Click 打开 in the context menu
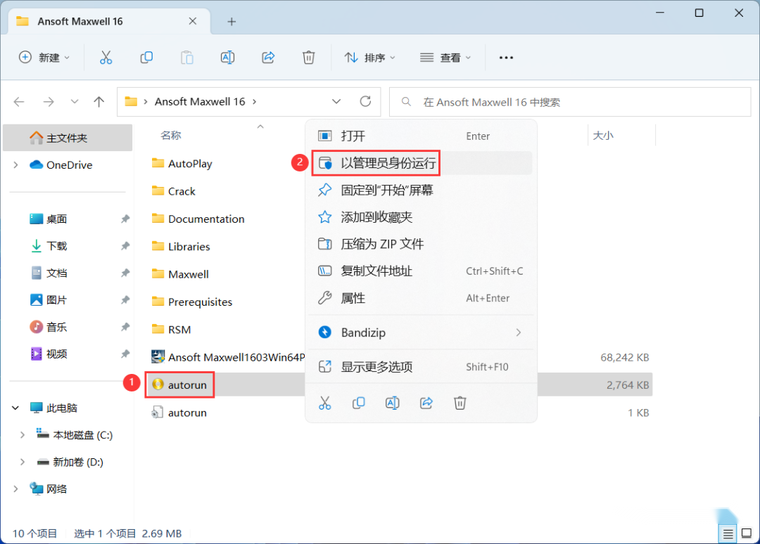This screenshot has width=760, height=544. 421,136
